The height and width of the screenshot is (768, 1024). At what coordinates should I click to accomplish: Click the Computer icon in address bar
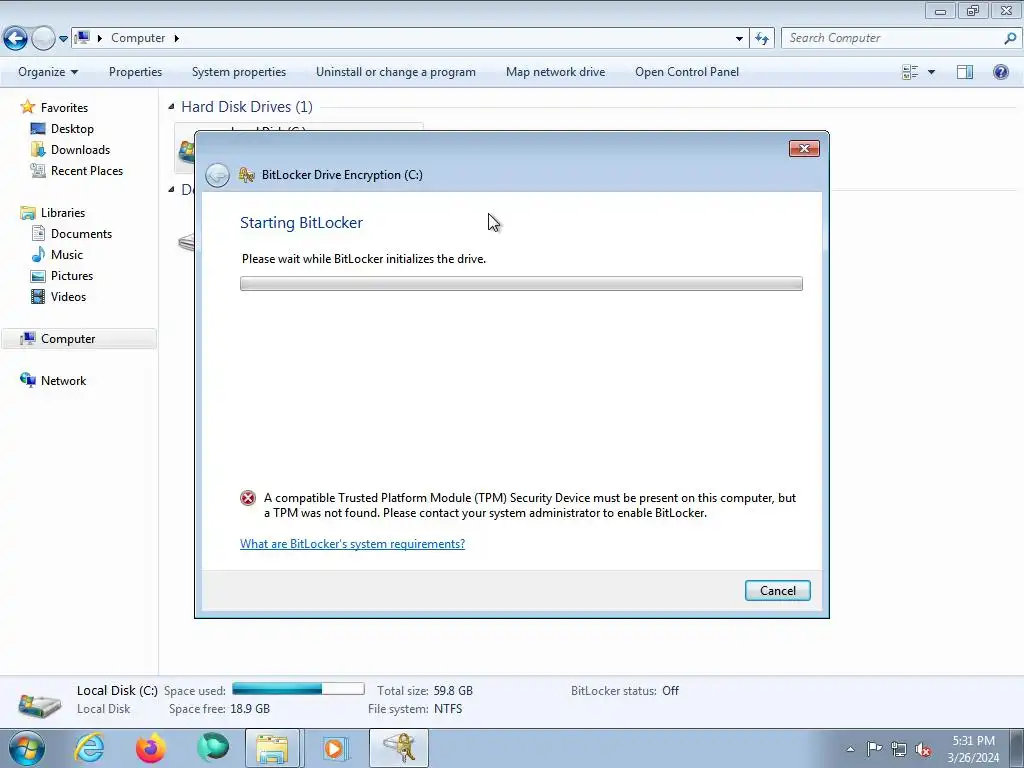point(82,38)
